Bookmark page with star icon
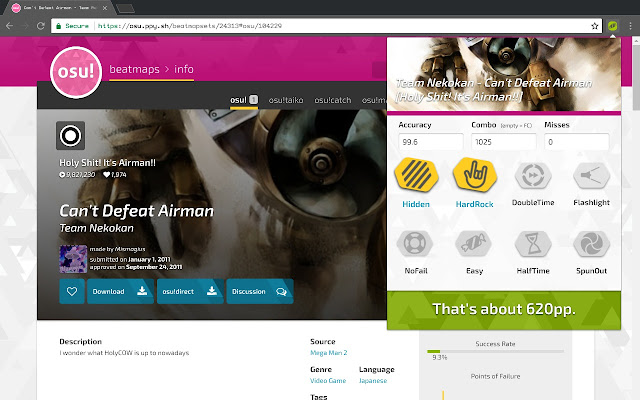The width and height of the screenshot is (640, 400). [x=595, y=26]
